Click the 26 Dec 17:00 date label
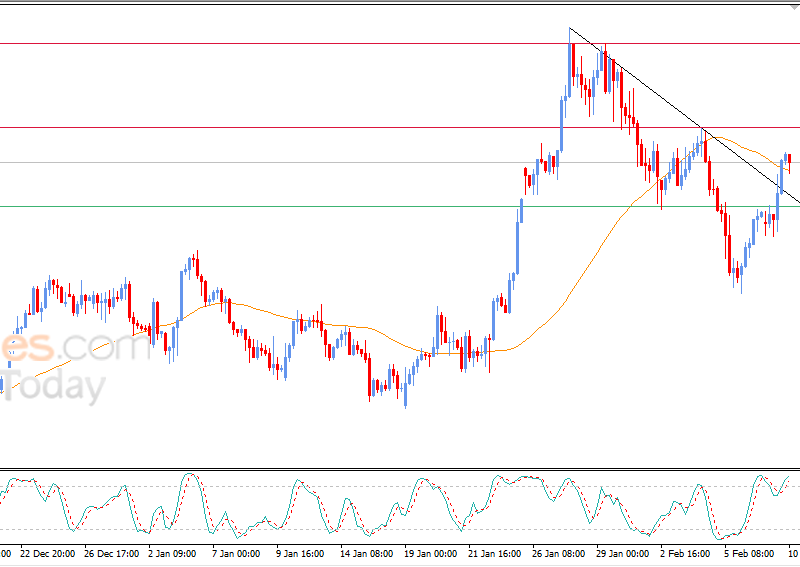Screen dimensions: 800x567 pos(112,553)
